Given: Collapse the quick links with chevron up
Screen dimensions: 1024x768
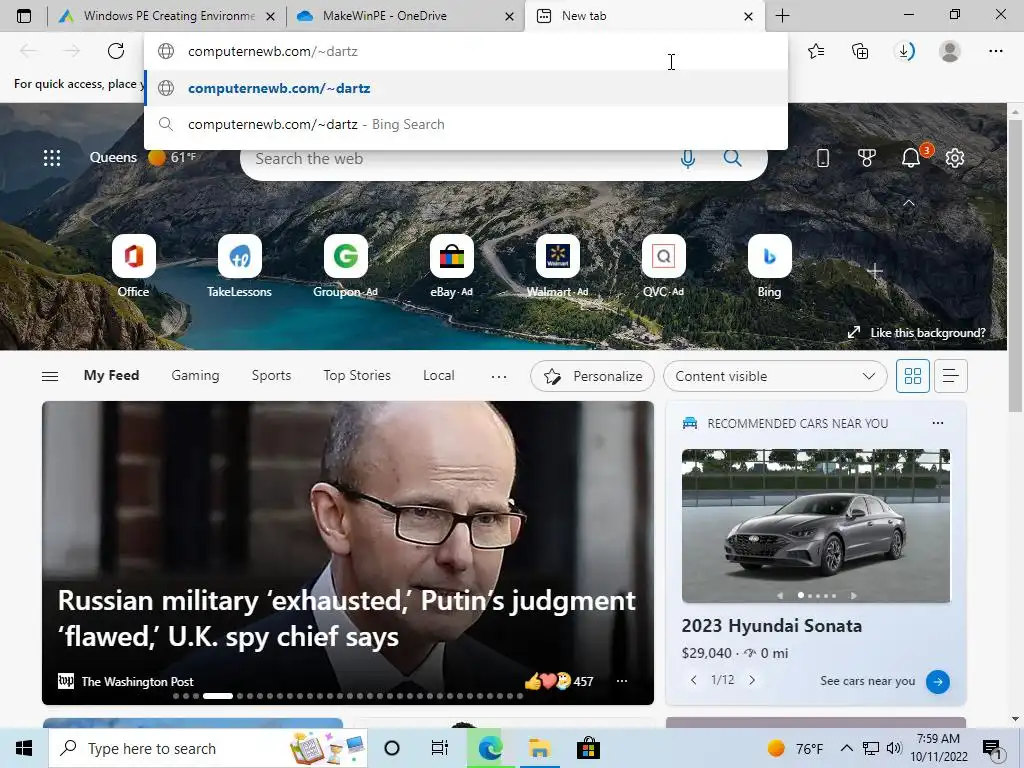Looking at the screenshot, I should point(908,203).
